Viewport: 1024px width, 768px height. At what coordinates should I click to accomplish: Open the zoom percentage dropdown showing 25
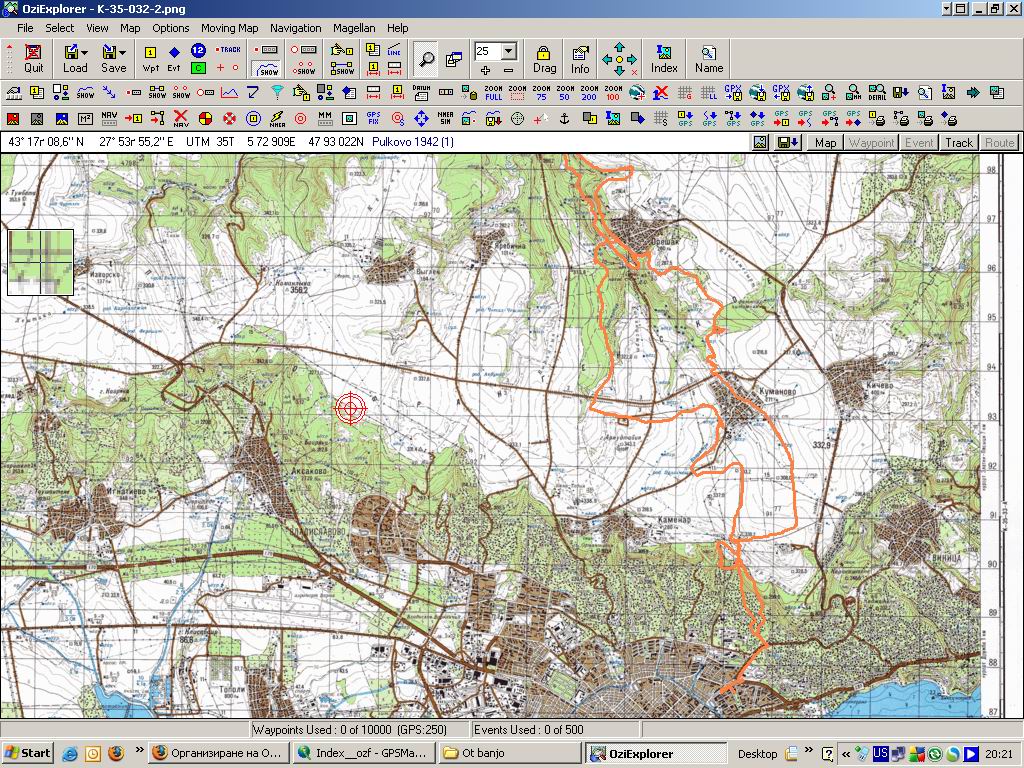tap(509, 51)
